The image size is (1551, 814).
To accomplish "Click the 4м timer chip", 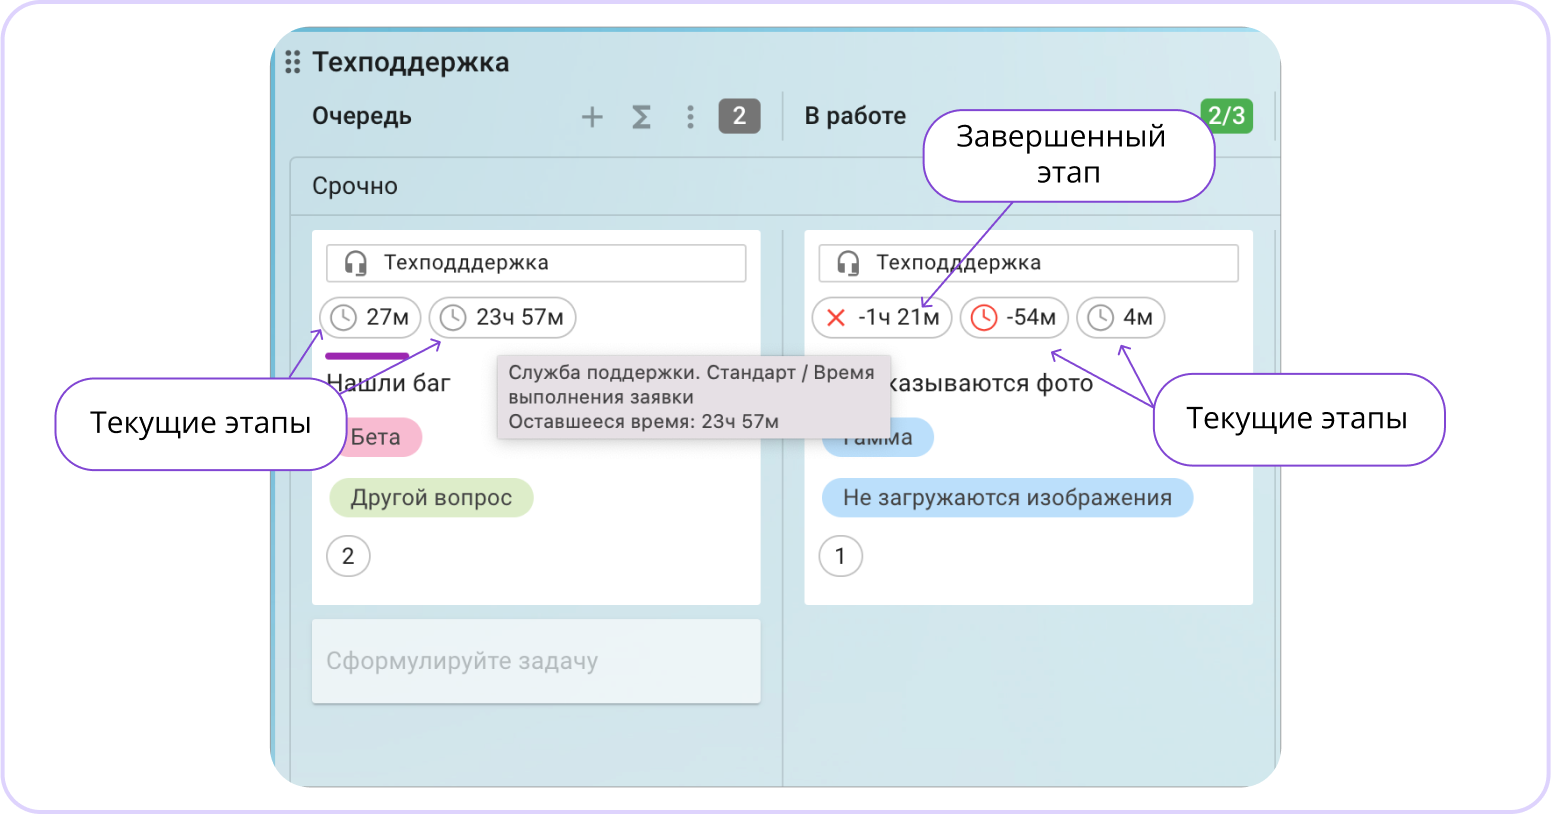I will 1120,318.
